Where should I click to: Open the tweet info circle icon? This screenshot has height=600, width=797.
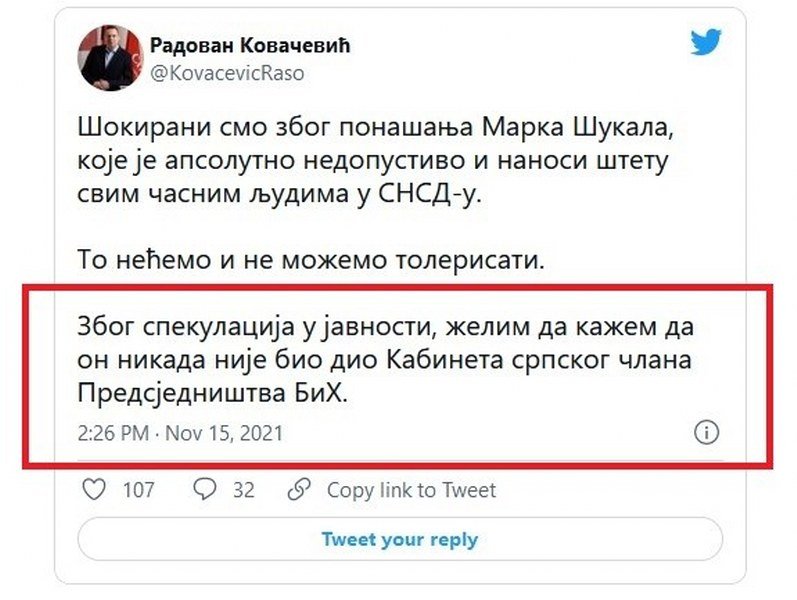pyautogui.click(x=705, y=432)
